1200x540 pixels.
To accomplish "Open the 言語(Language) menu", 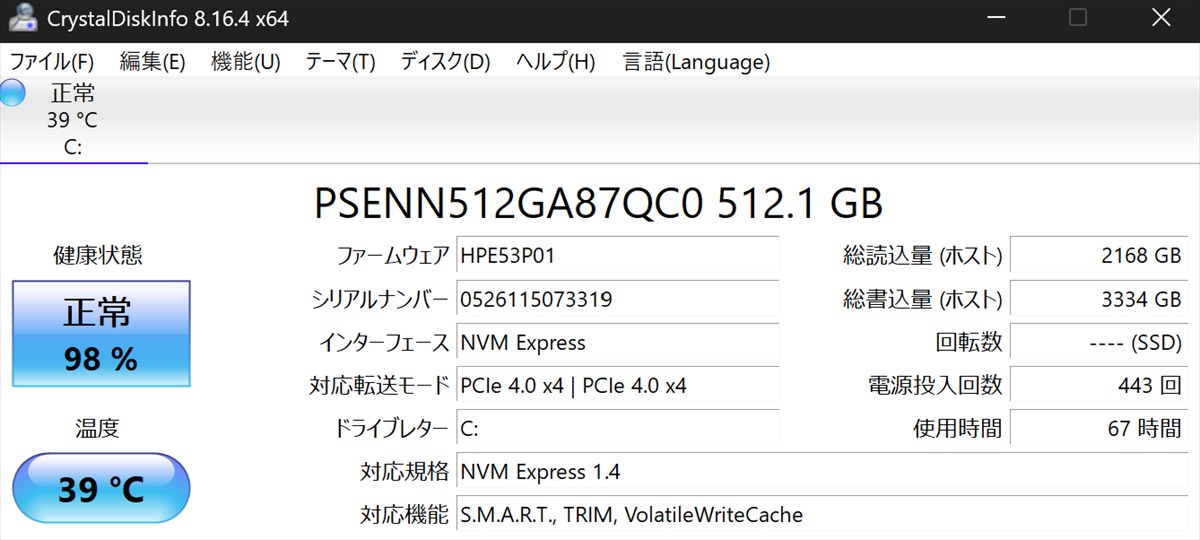I will (x=696, y=62).
